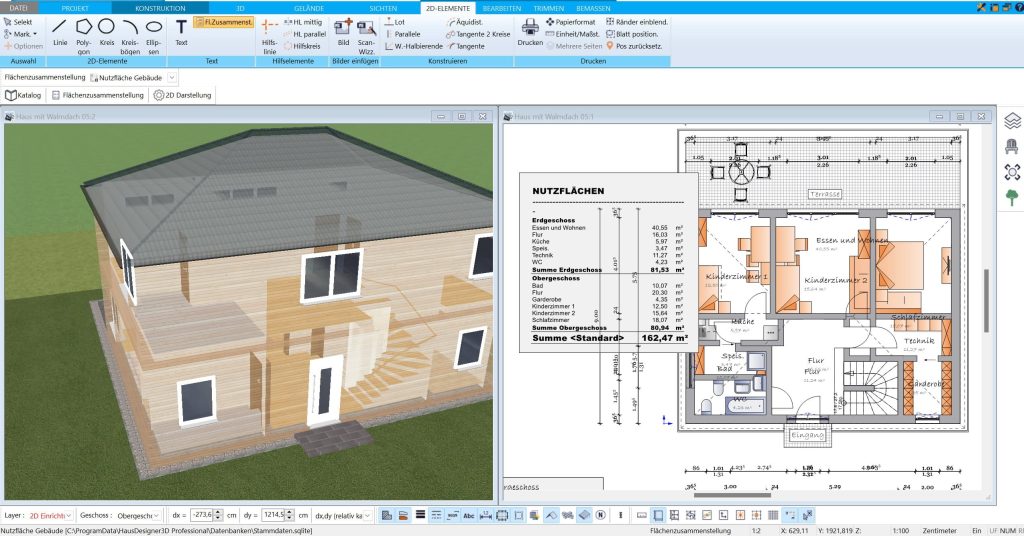
Task: Select the Linie drawing tool
Action: point(60,34)
